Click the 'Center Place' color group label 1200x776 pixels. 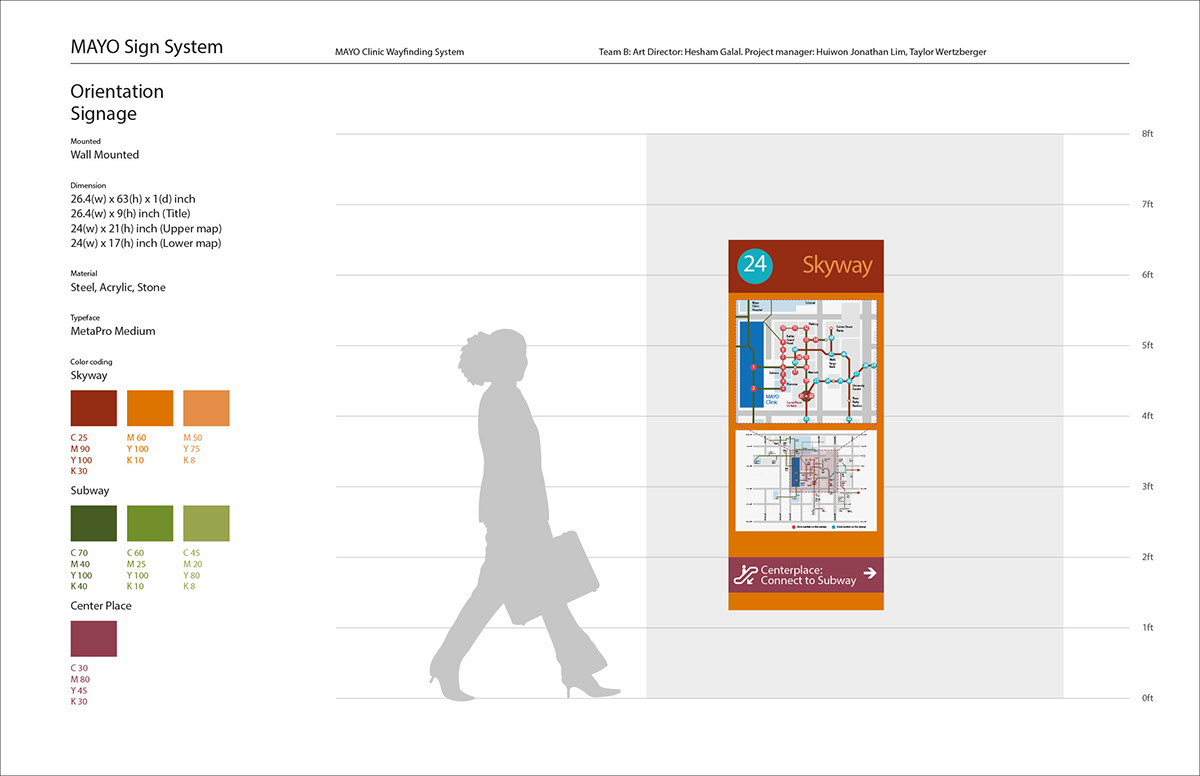point(101,606)
